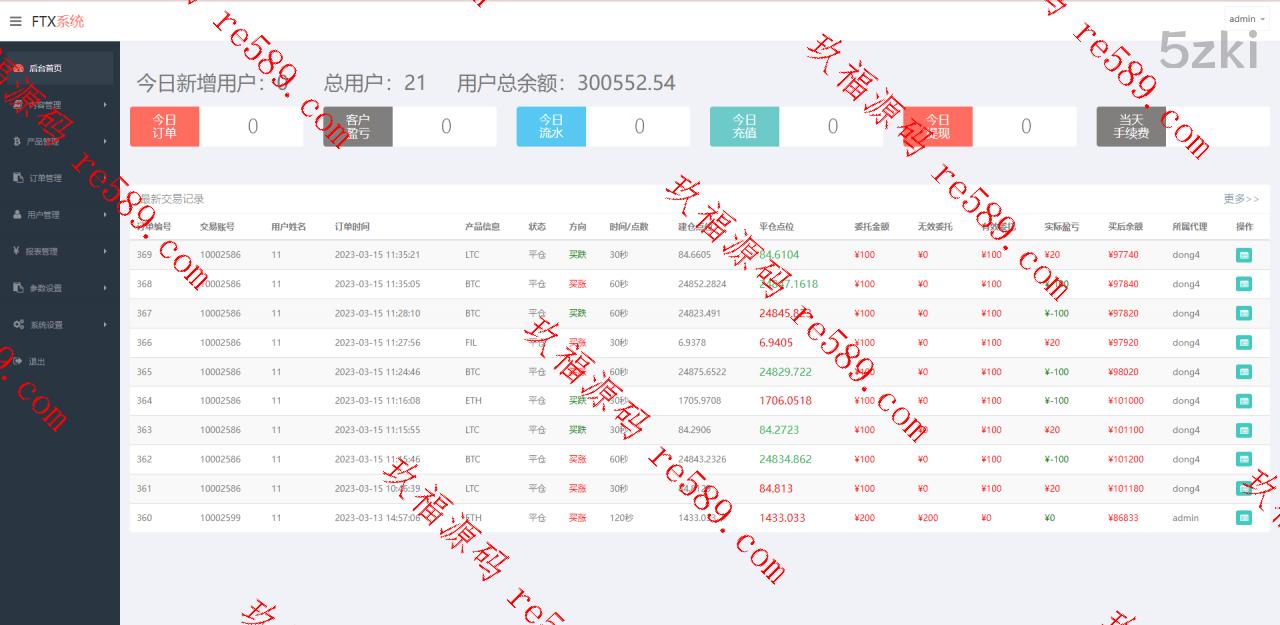The width and height of the screenshot is (1280, 625).
Task: Open 订单管理 in the sidebar
Action: coord(45,178)
